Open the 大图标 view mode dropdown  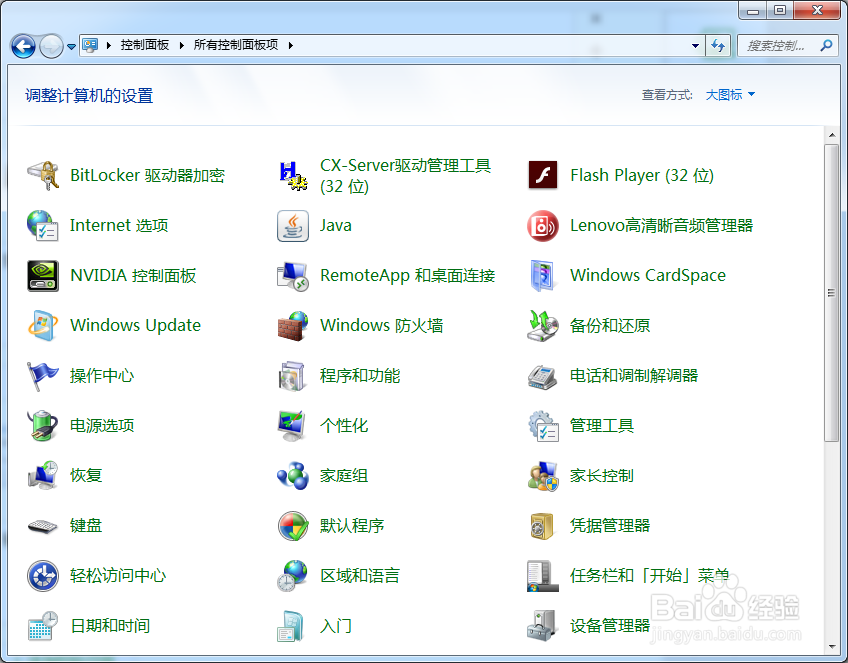click(x=730, y=95)
